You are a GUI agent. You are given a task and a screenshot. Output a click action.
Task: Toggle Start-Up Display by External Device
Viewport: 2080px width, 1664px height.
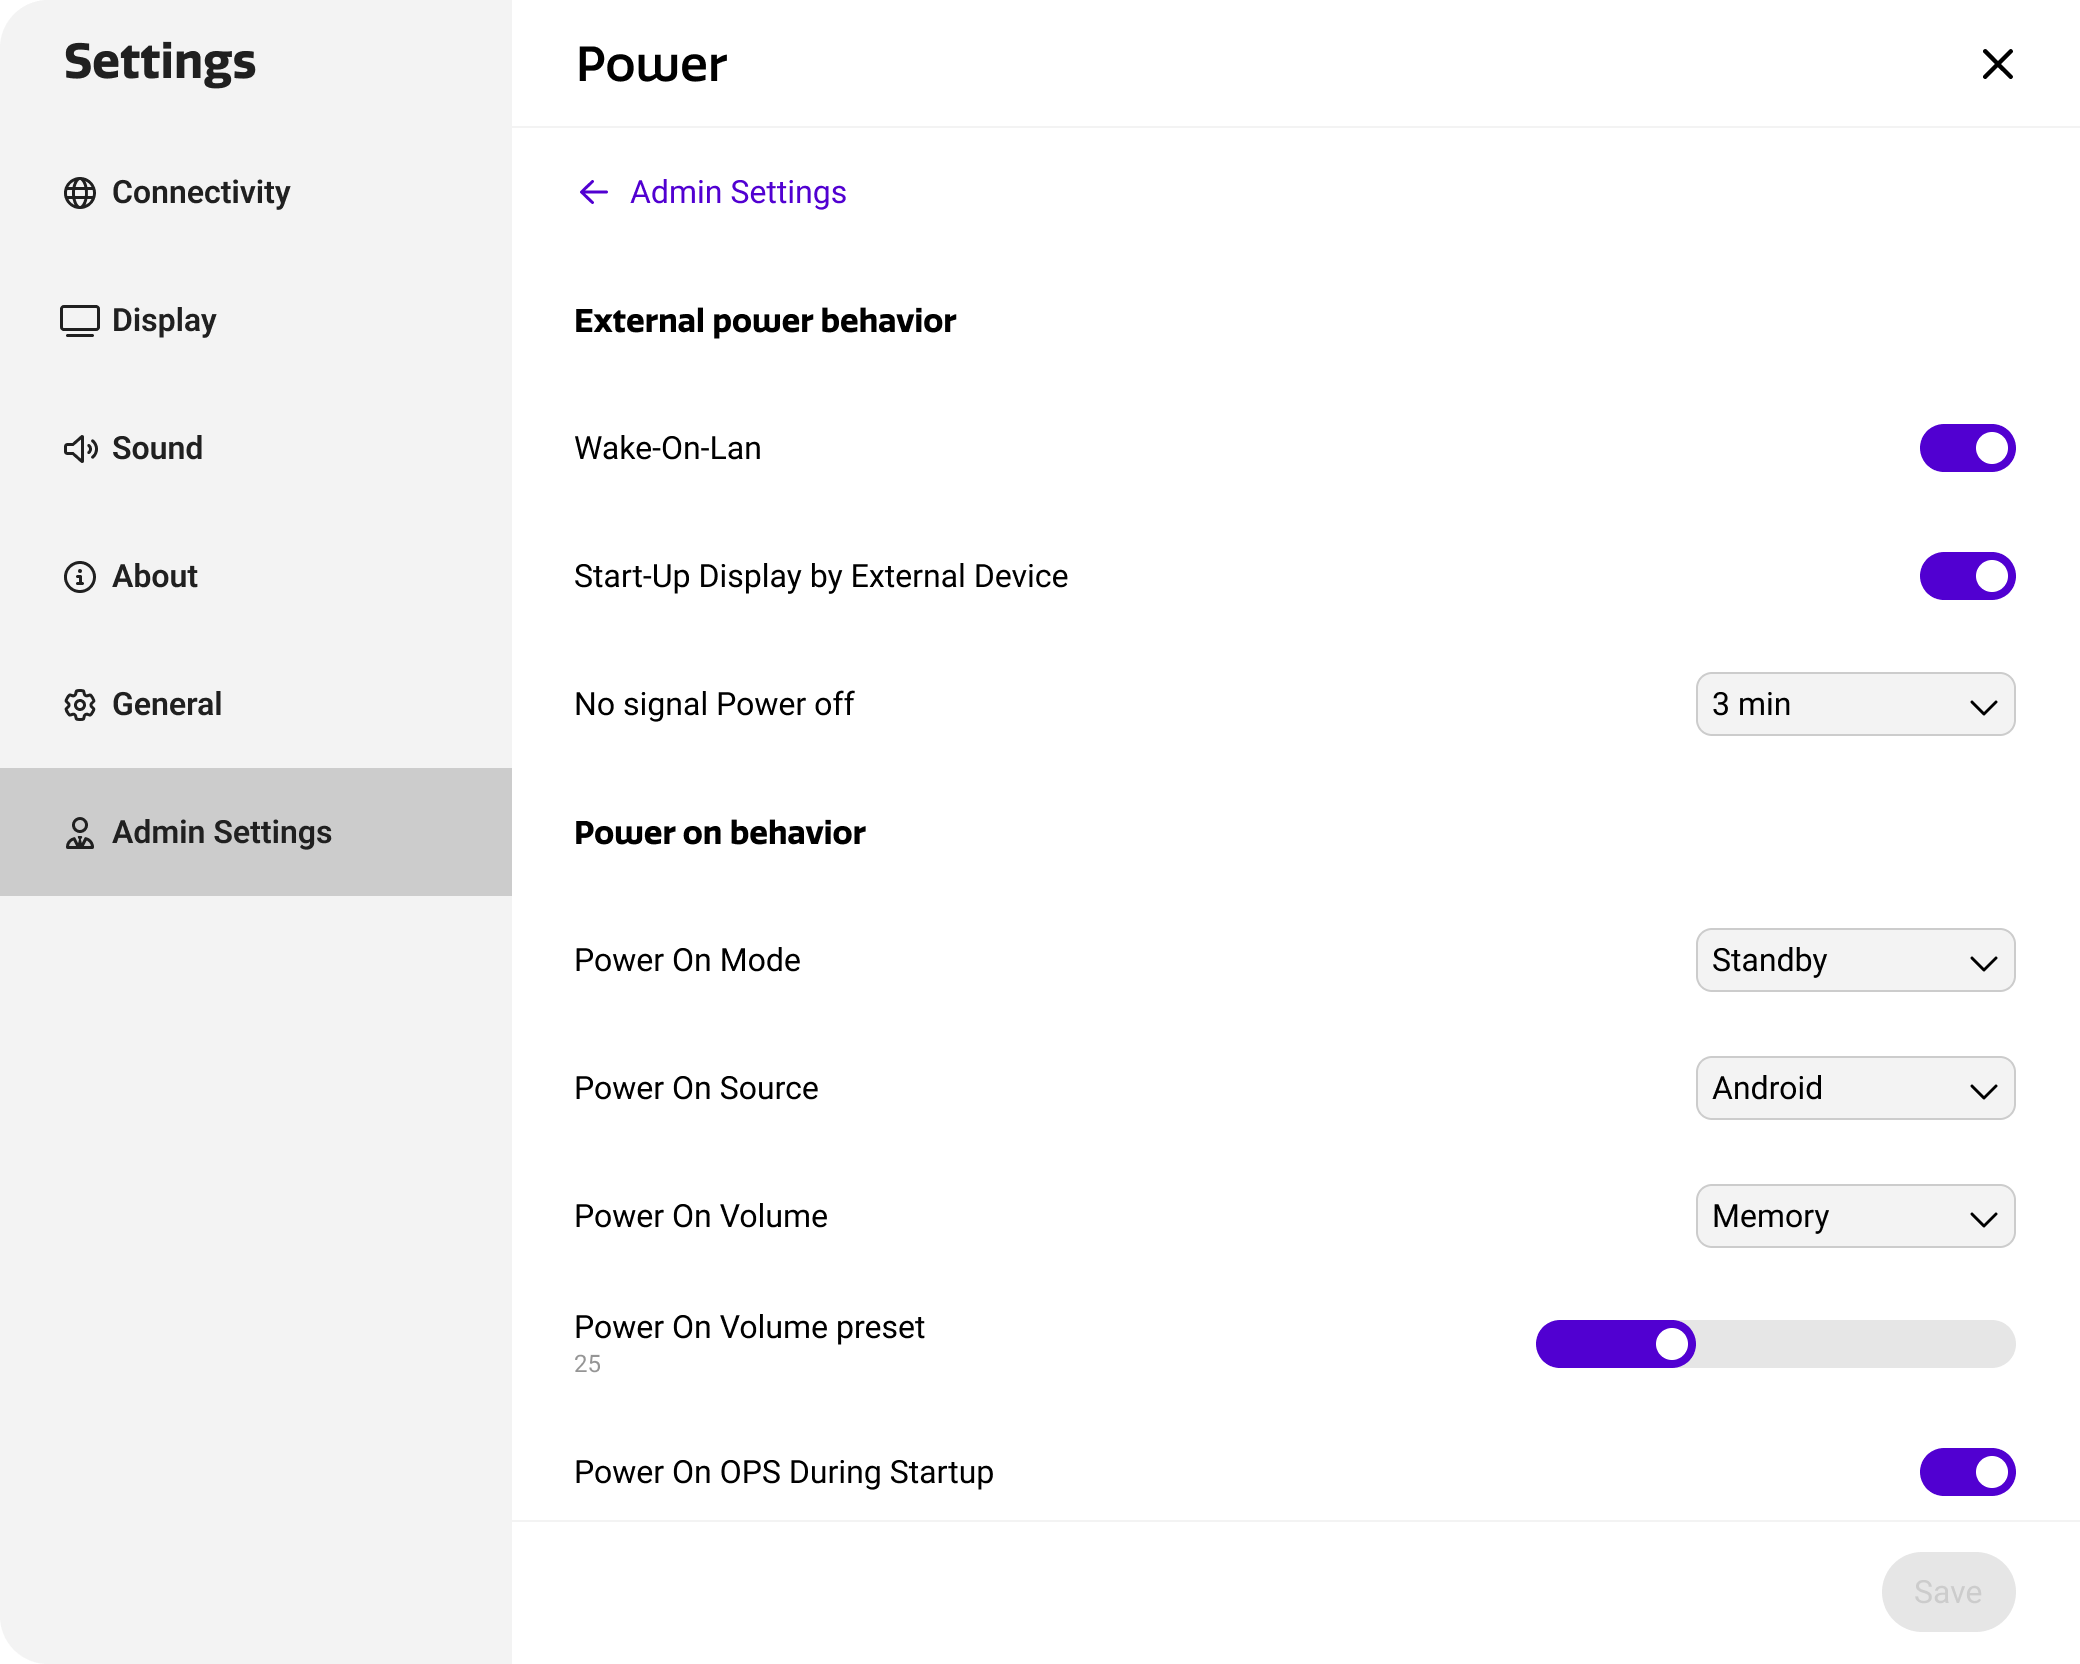(x=1966, y=576)
